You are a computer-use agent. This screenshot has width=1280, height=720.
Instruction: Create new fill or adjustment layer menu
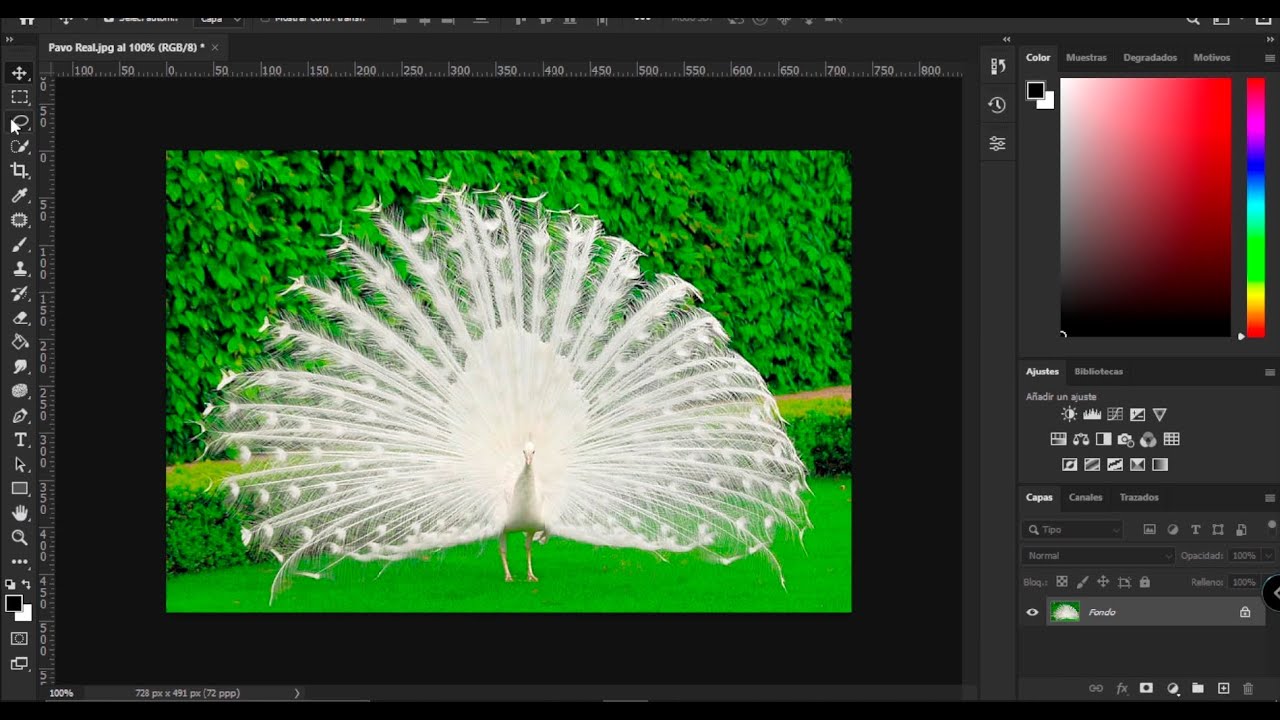click(1173, 689)
